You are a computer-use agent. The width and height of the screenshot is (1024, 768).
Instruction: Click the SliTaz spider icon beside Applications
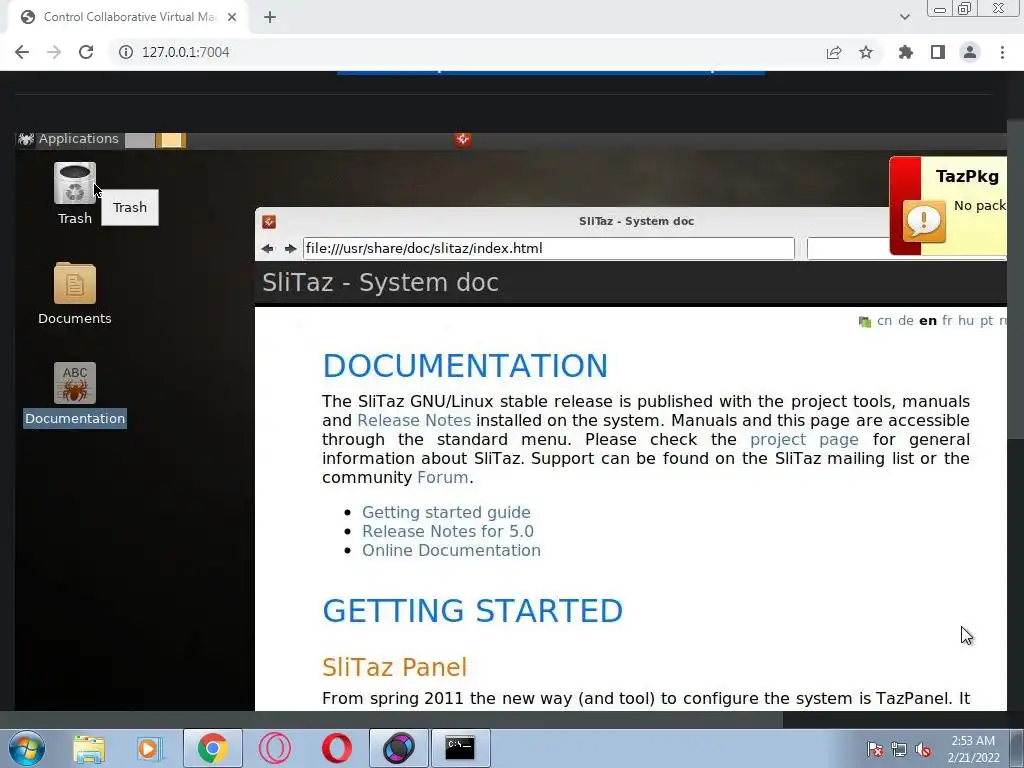26,139
